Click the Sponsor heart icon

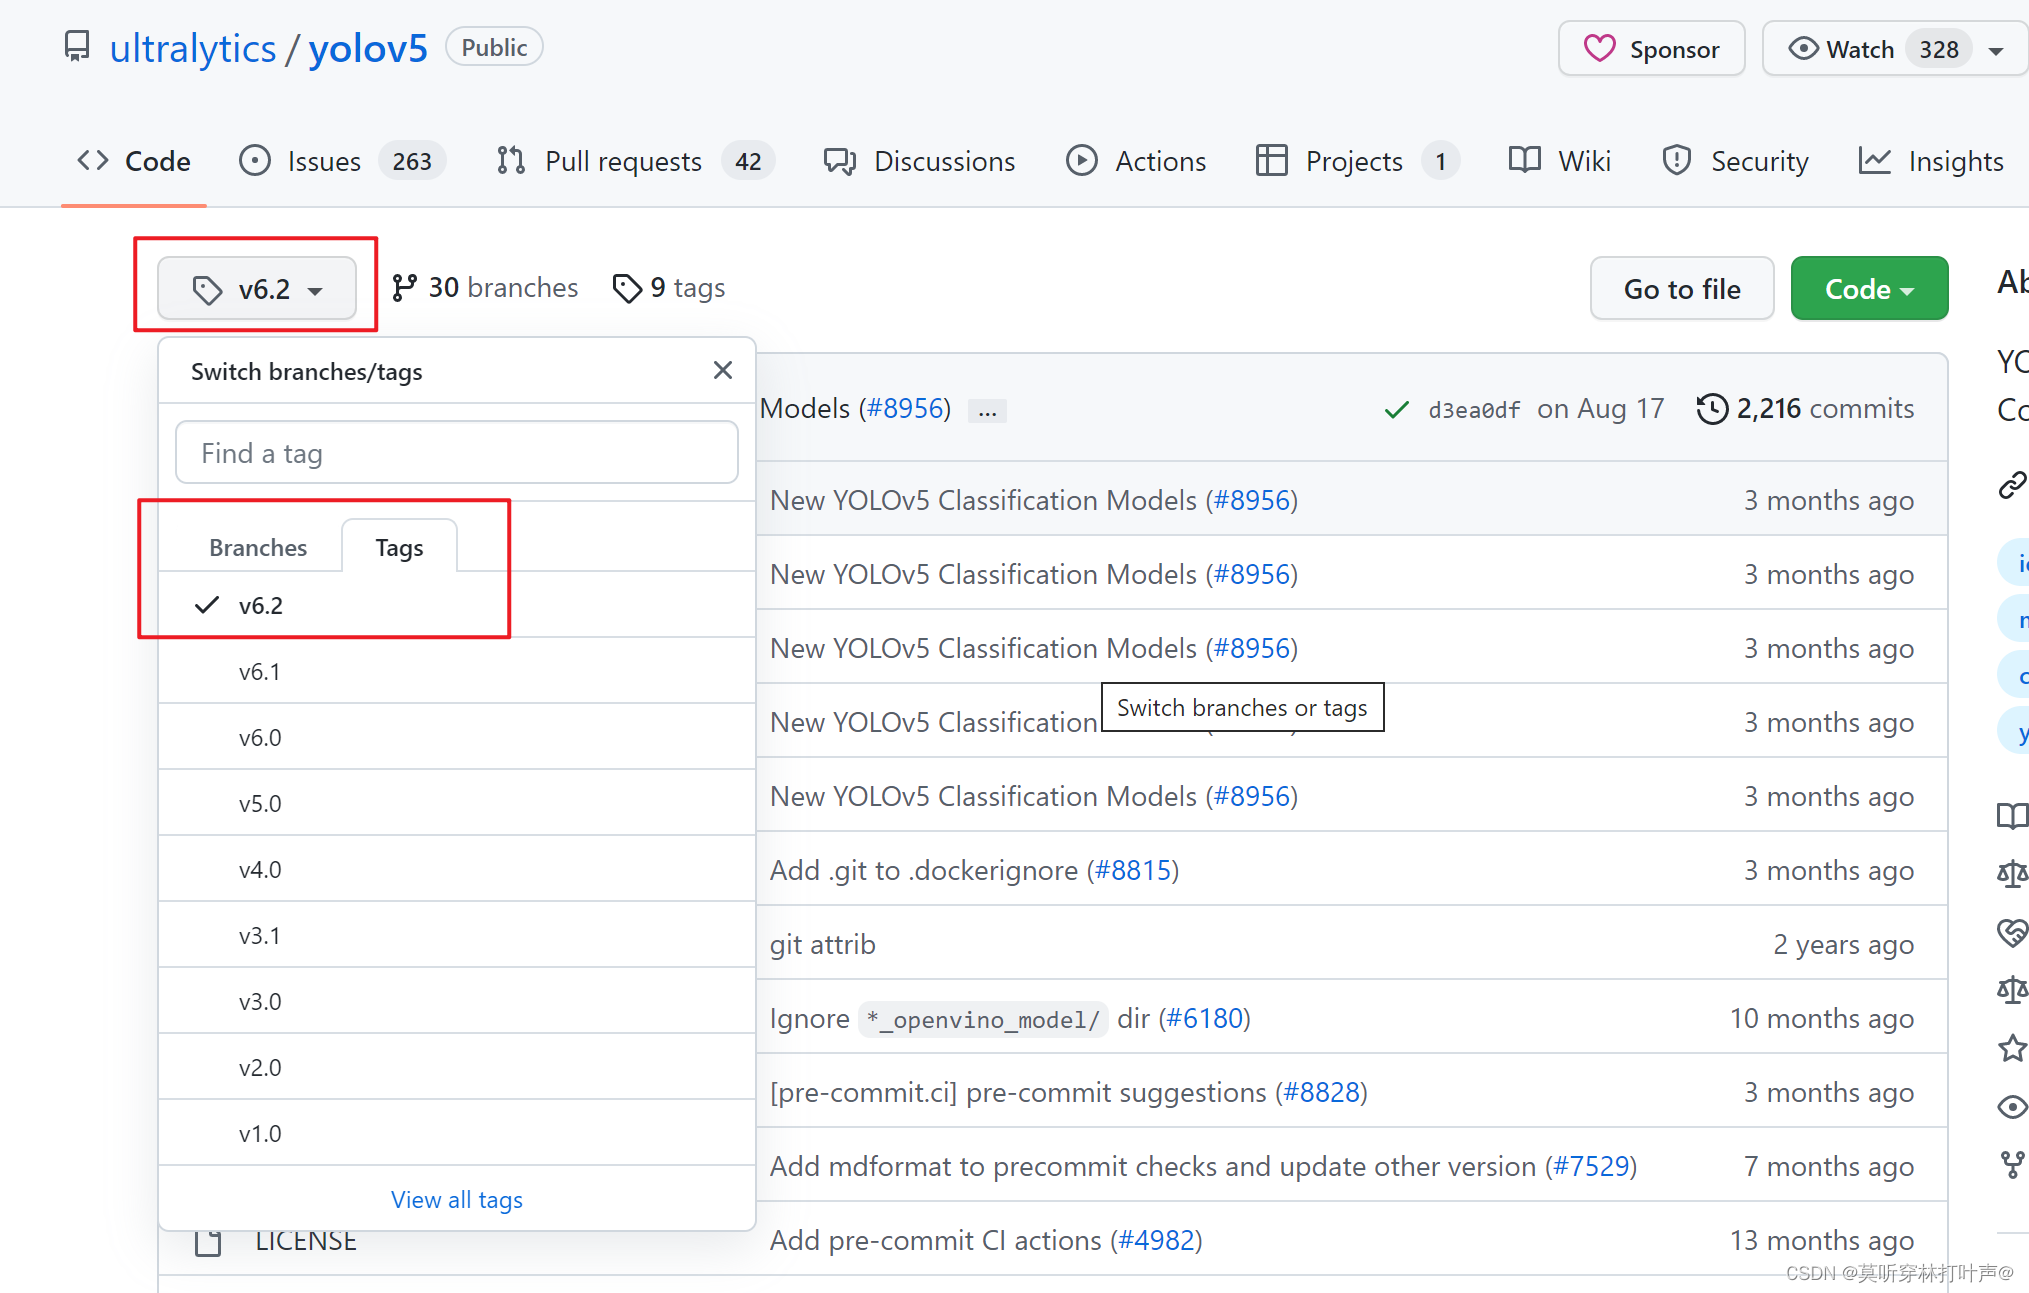click(1599, 48)
